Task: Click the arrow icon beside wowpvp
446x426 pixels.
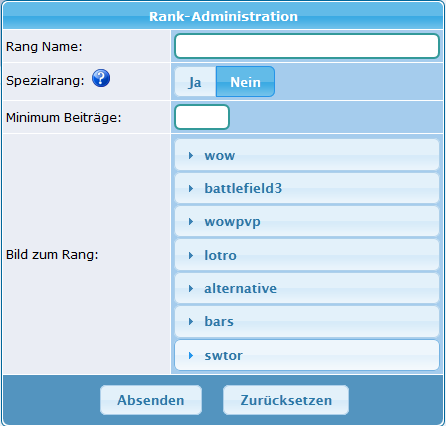Action: tap(191, 222)
